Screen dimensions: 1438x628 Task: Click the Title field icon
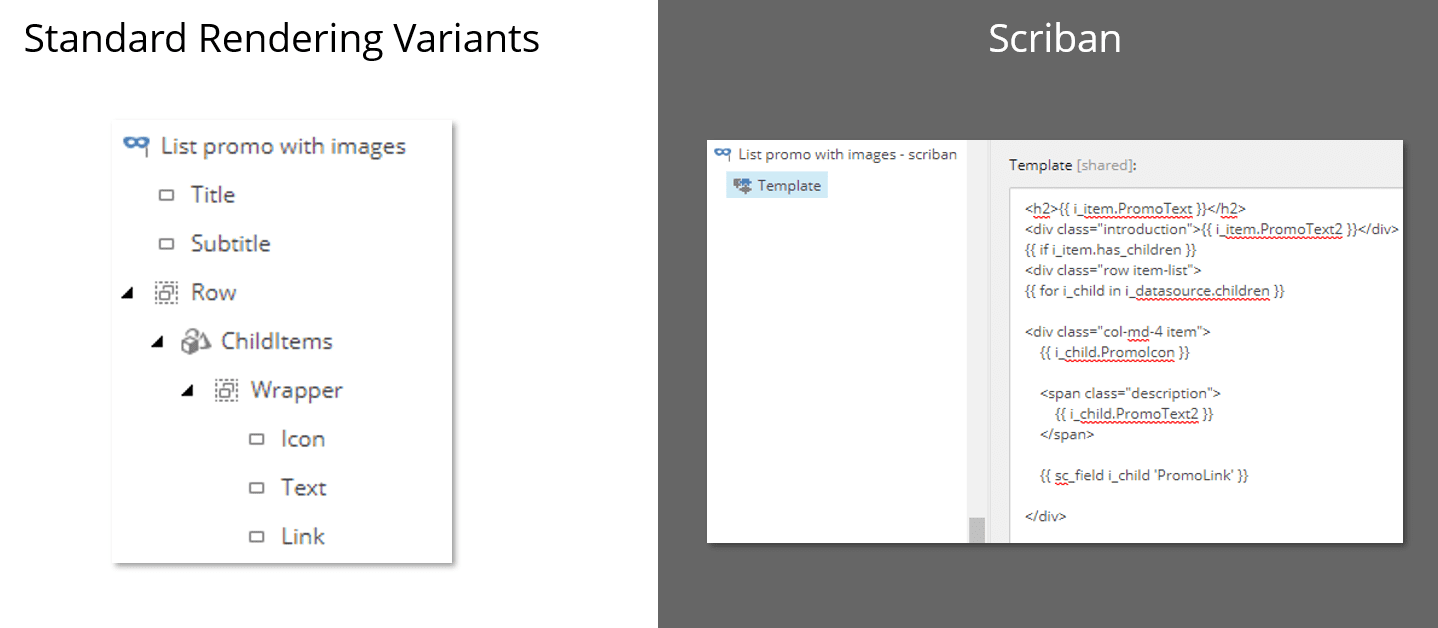(166, 195)
